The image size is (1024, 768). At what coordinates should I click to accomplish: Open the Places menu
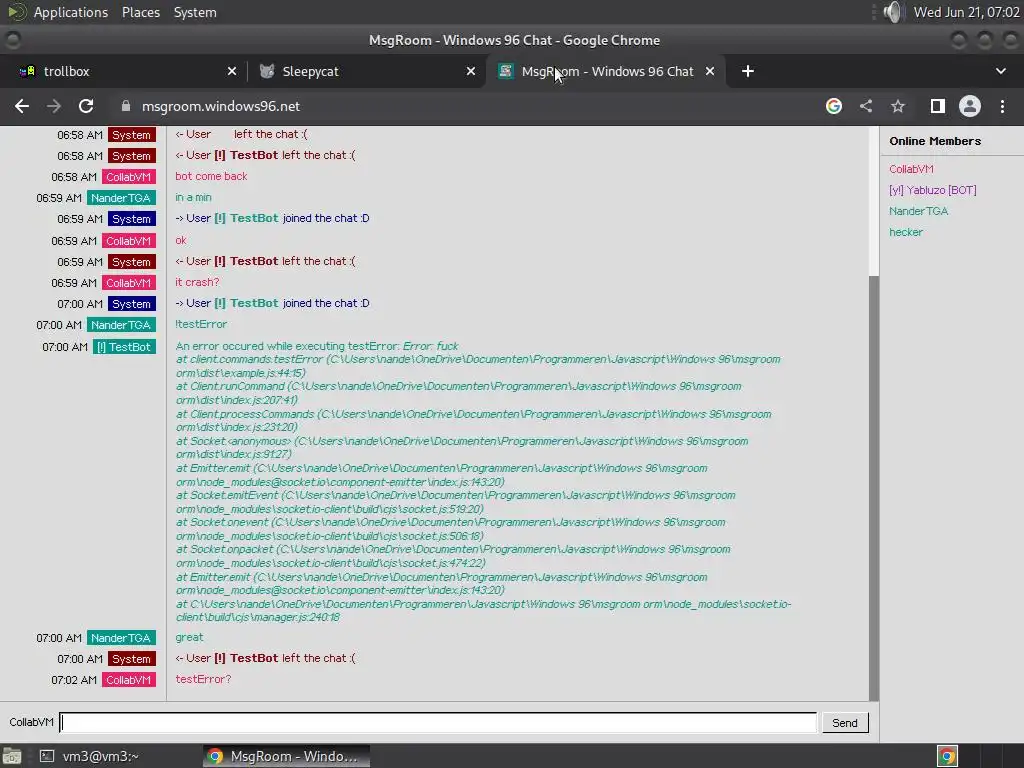pos(140,12)
